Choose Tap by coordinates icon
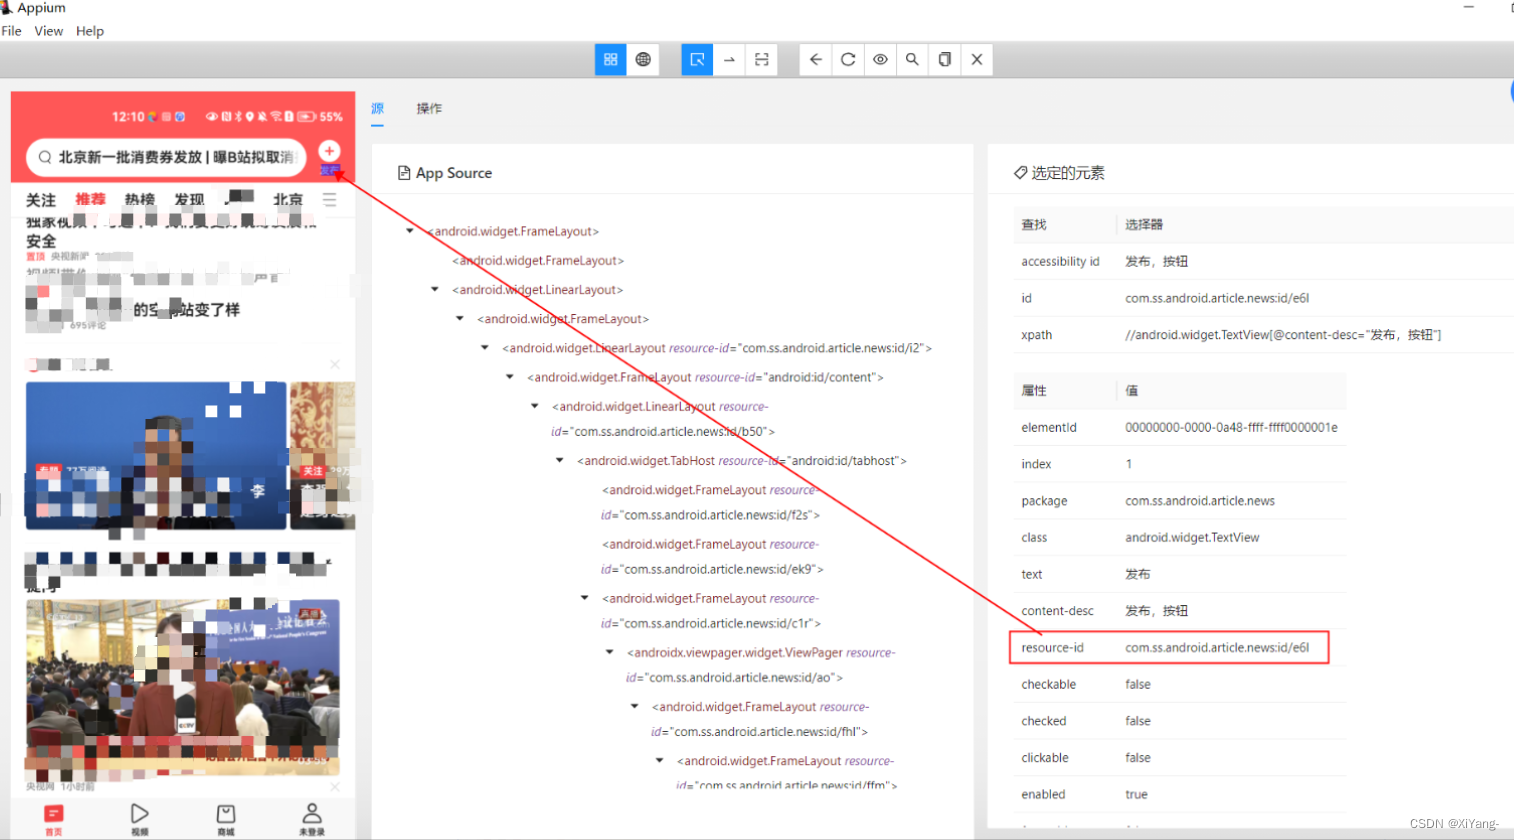This screenshot has height=840, width=1514. pyautogui.click(x=761, y=60)
